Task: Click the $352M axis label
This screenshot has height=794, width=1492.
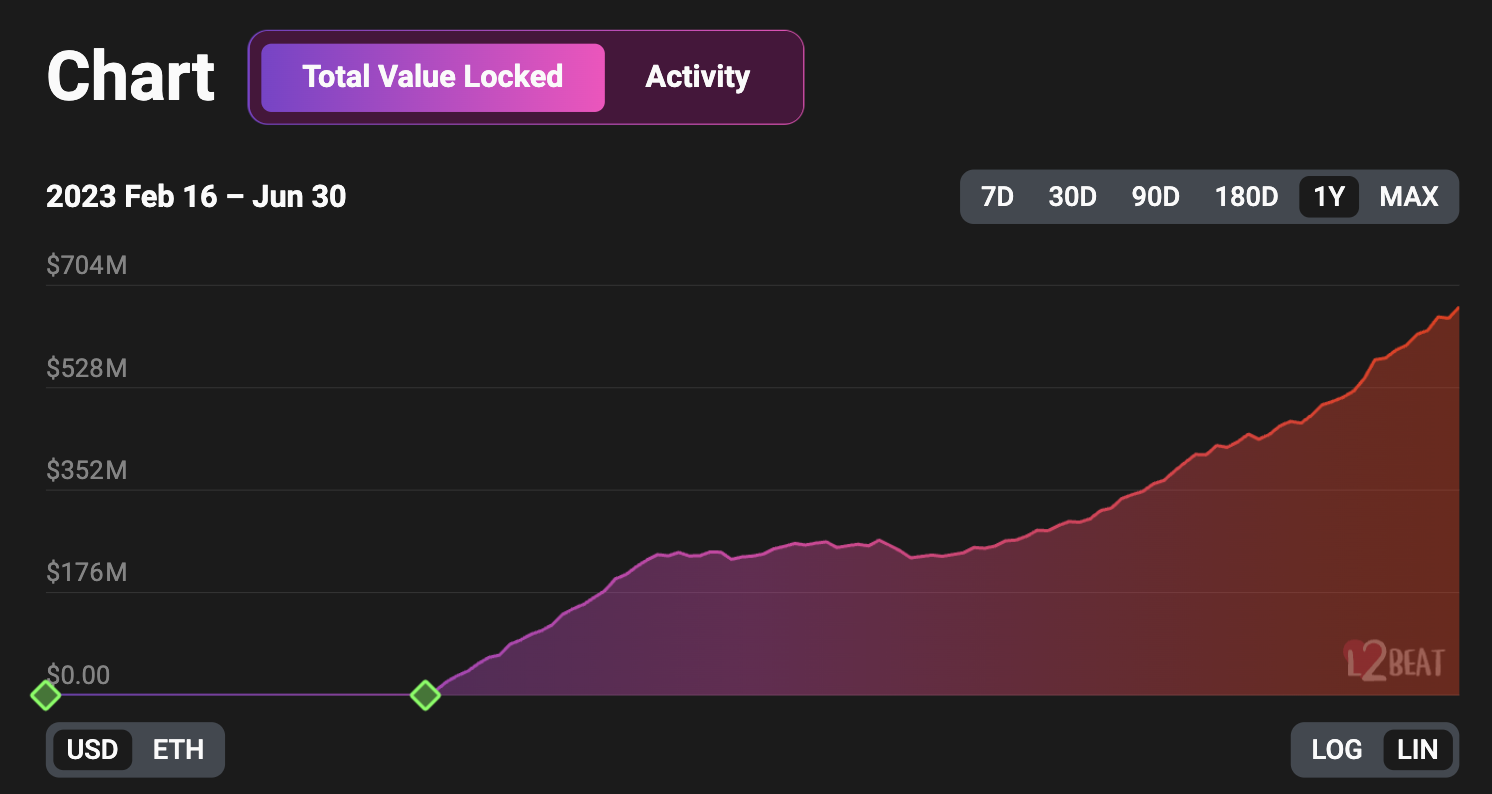Action: coord(86,470)
